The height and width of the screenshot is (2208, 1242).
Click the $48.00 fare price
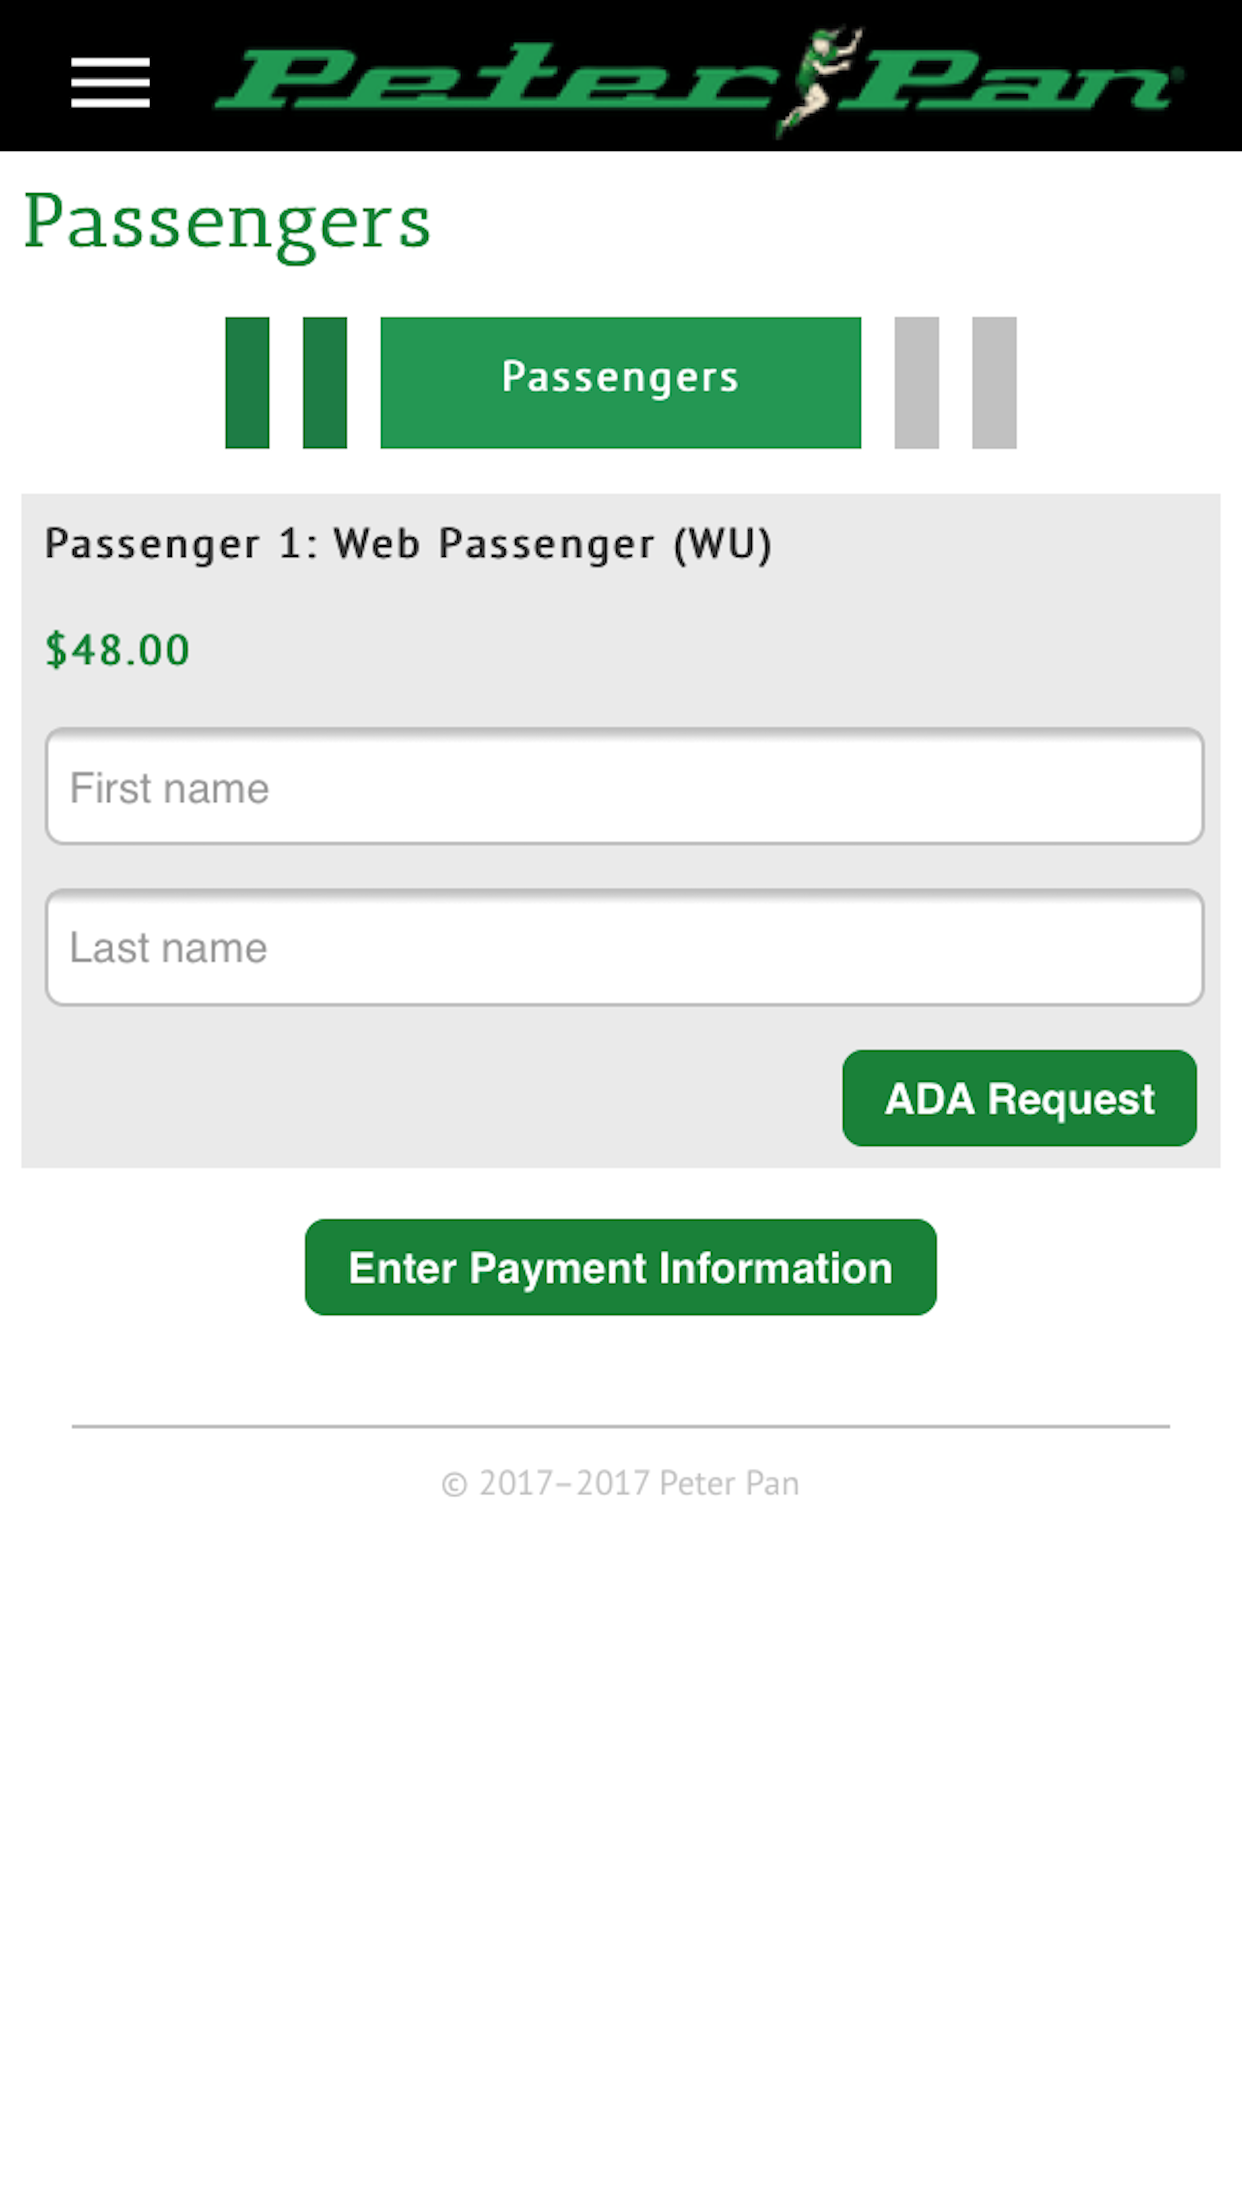[117, 650]
